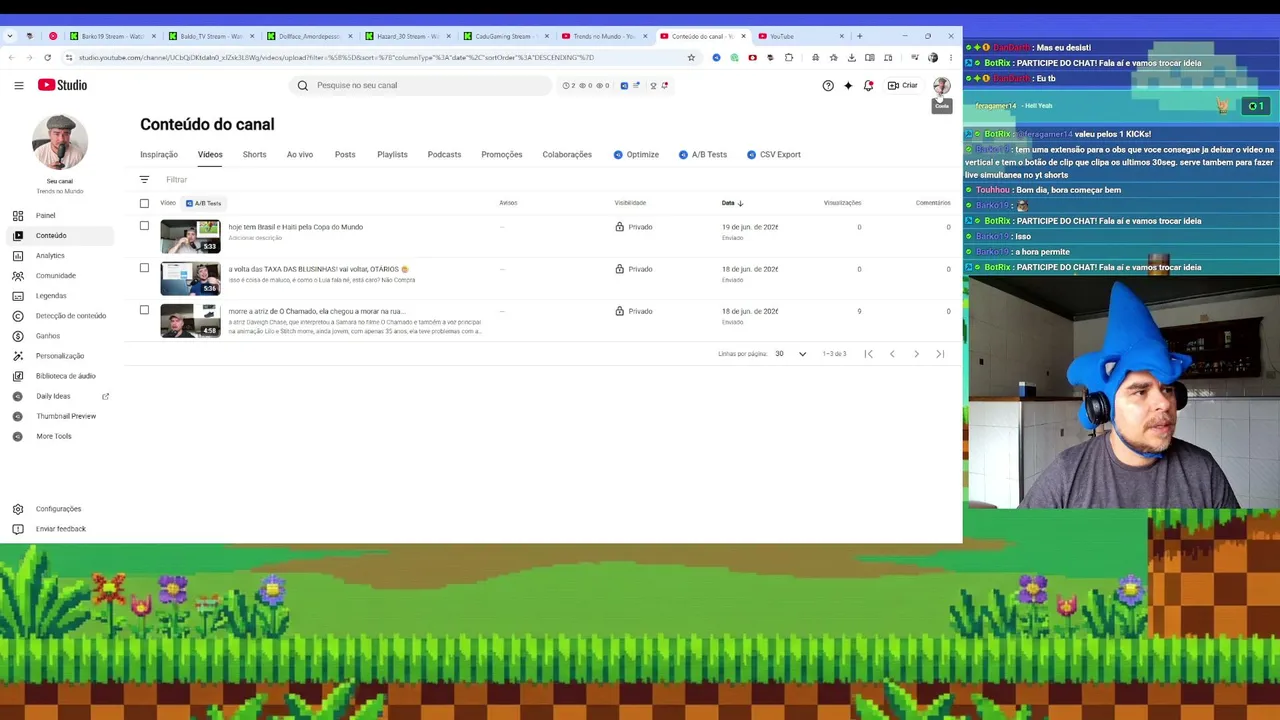
Task: Toggle the select-all videos checkbox
Action: pos(144,203)
